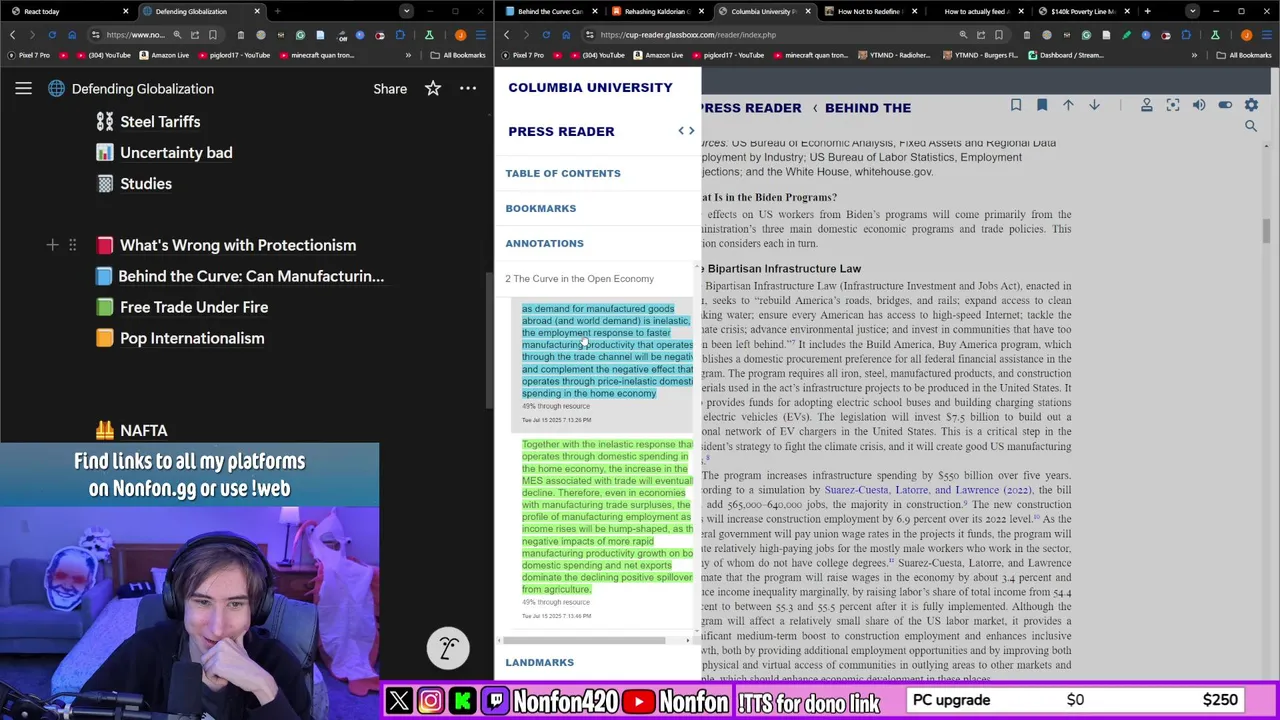
Task: Open Dashboard / Stream bookmark
Action: pos(1068,55)
